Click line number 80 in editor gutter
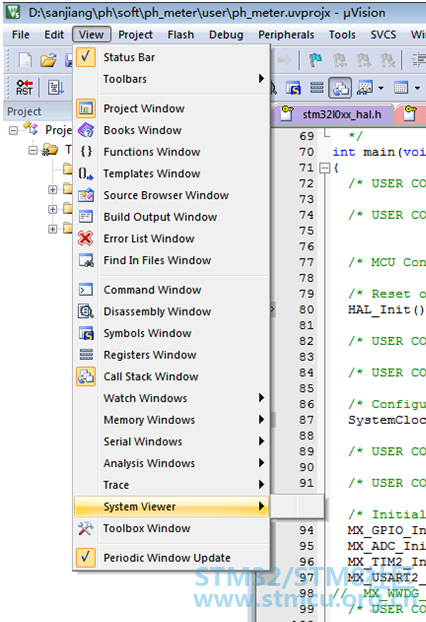This screenshot has width=426, height=622. coord(306,309)
